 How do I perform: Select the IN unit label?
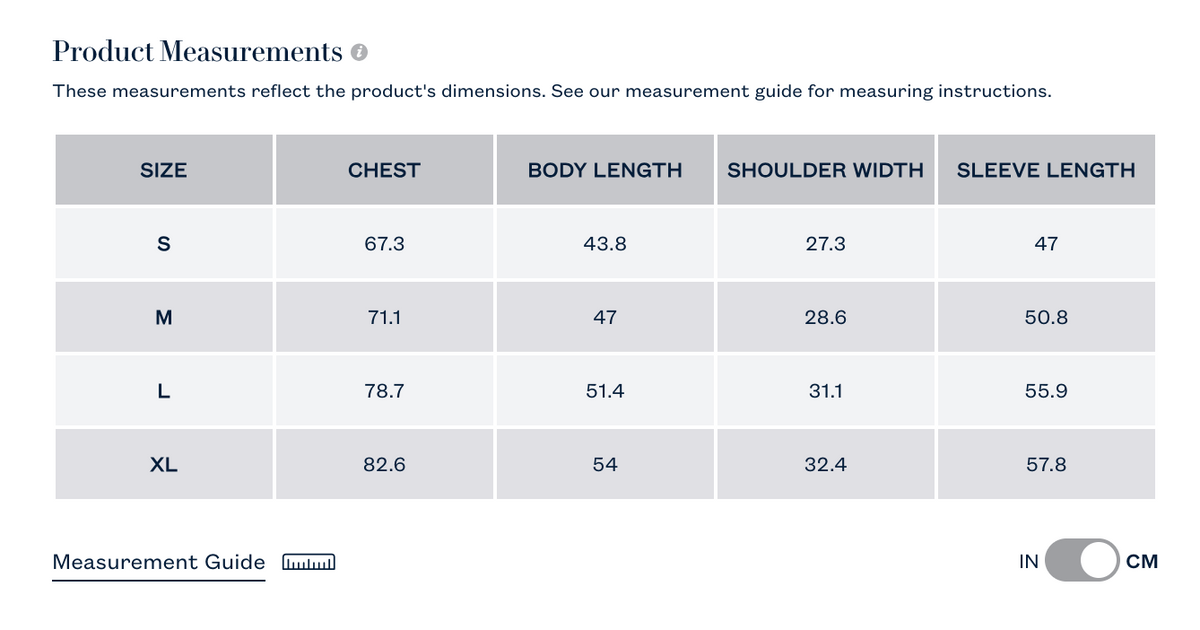pyautogui.click(x=1028, y=562)
